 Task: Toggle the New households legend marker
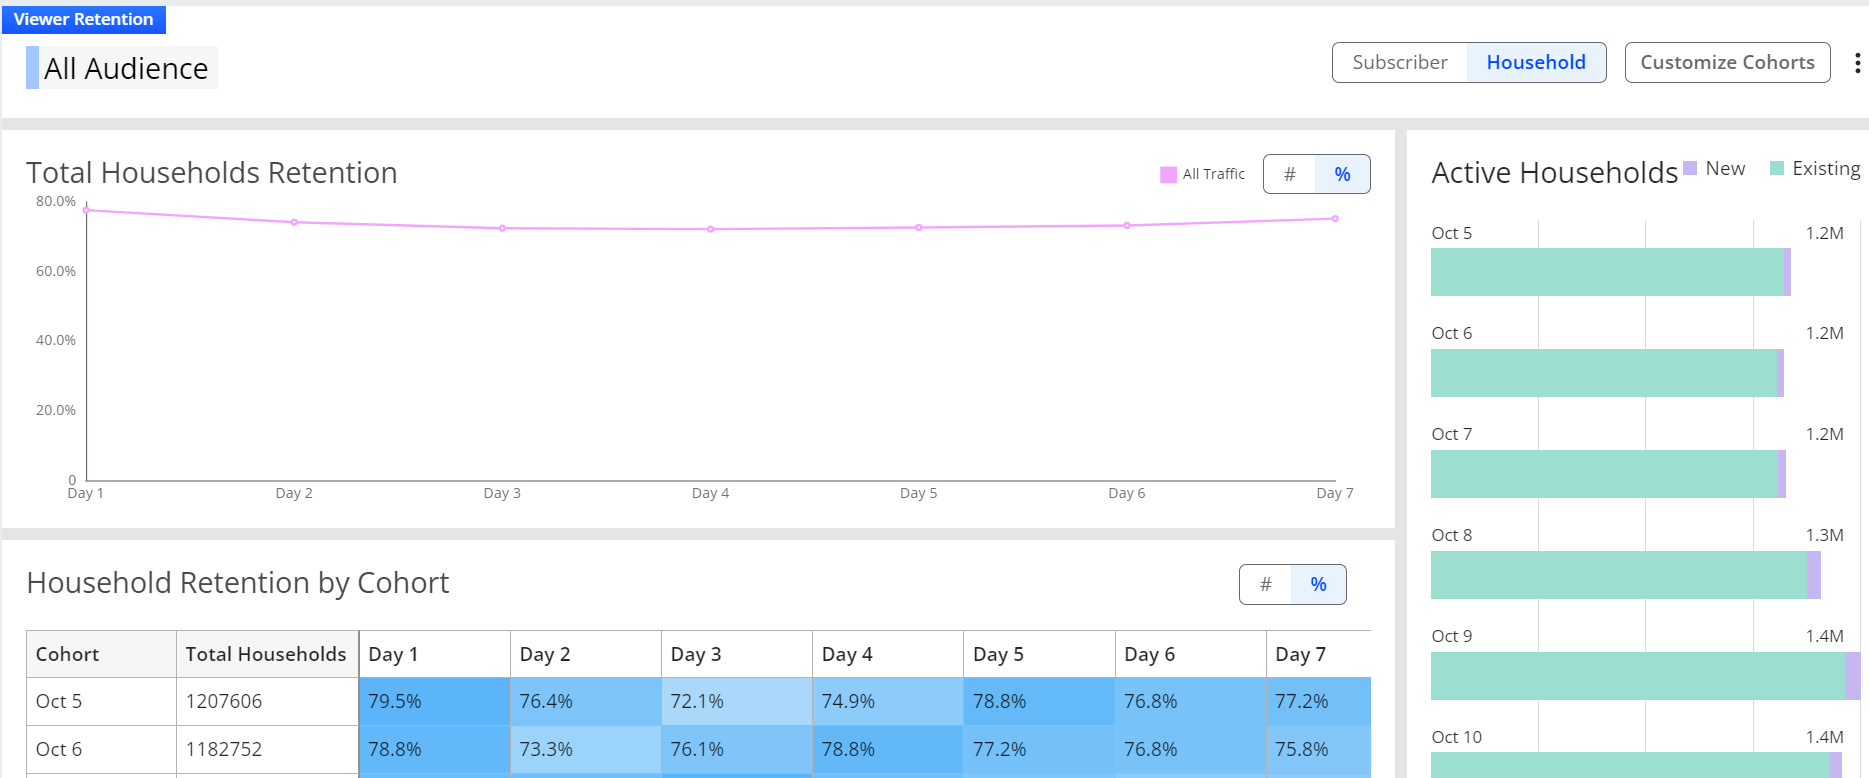point(1690,168)
